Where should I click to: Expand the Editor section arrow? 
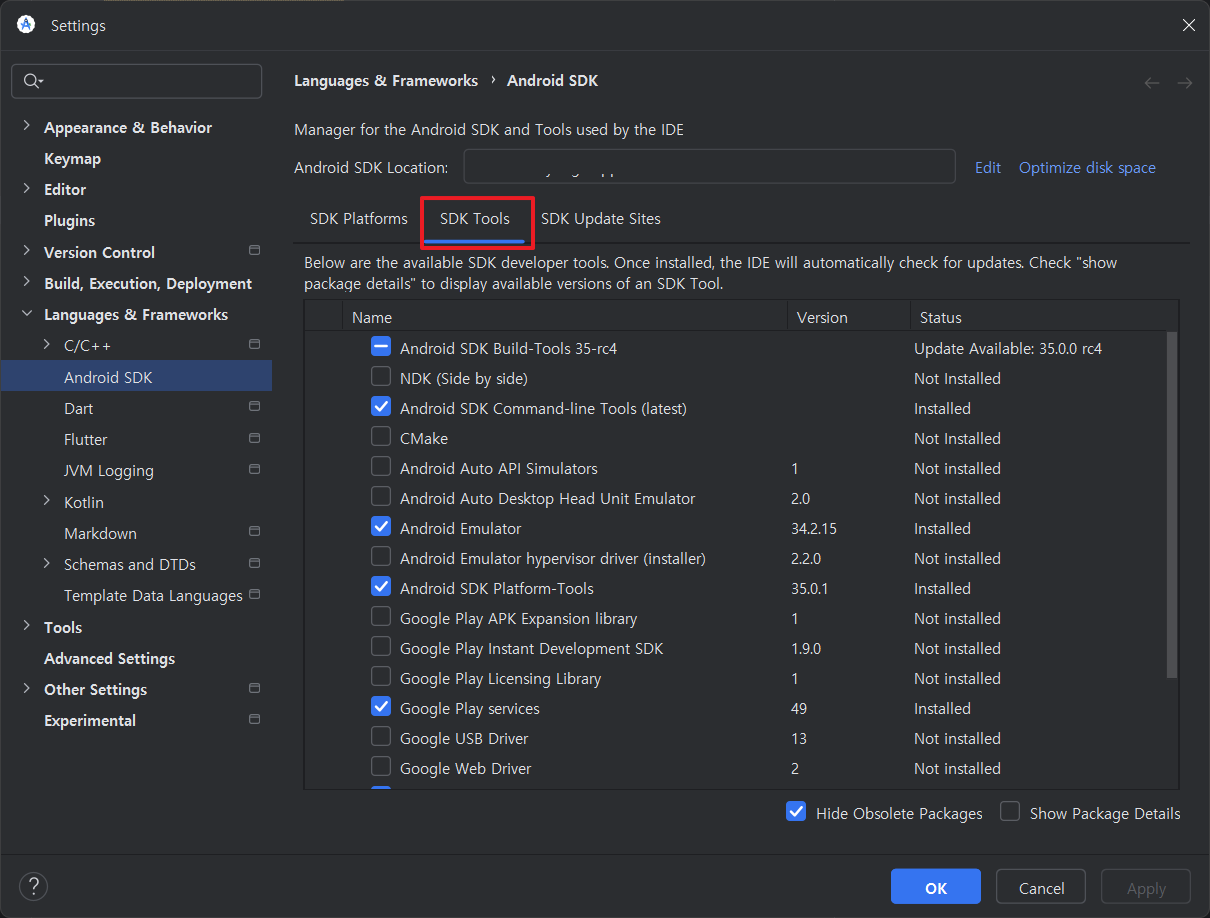(26, 189)
